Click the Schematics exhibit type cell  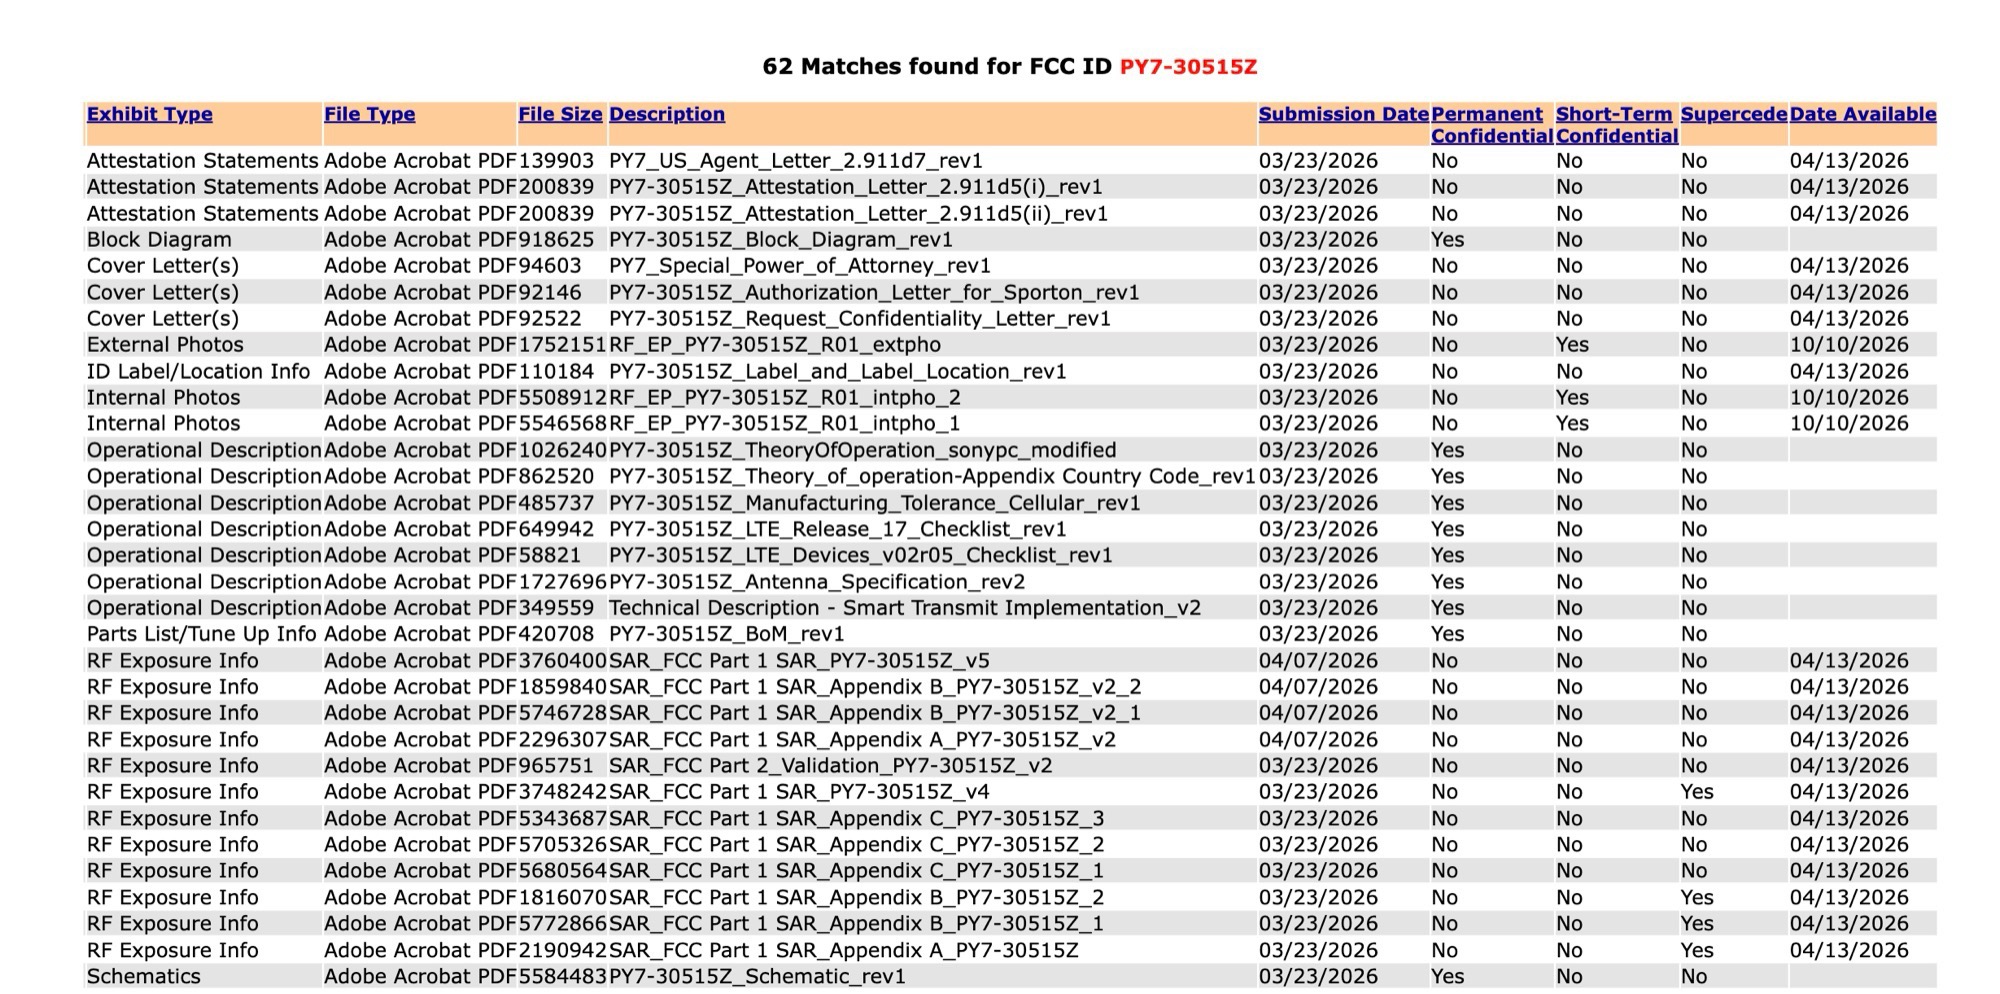point(144,977)
